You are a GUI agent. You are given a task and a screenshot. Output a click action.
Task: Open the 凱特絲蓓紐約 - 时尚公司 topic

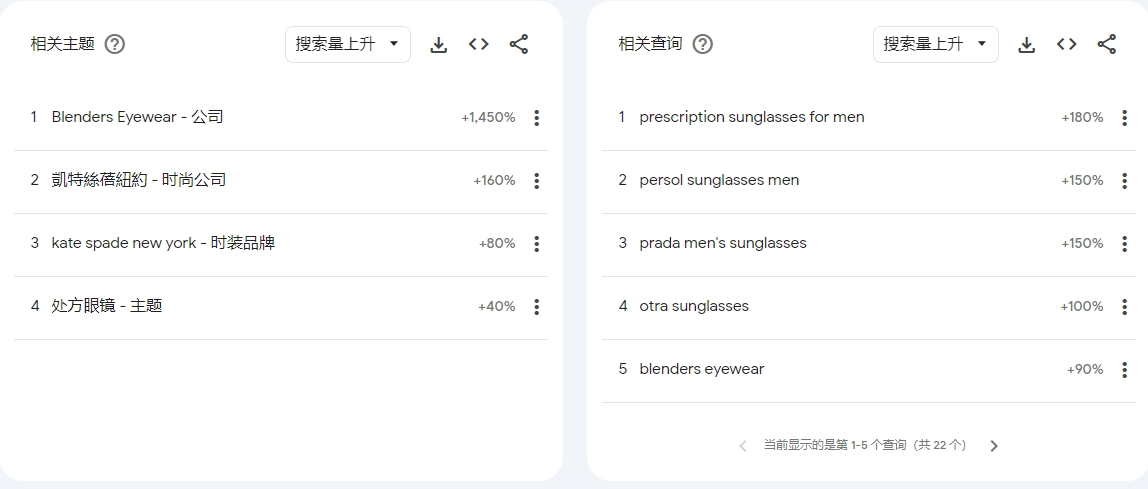tap(139, 180)
